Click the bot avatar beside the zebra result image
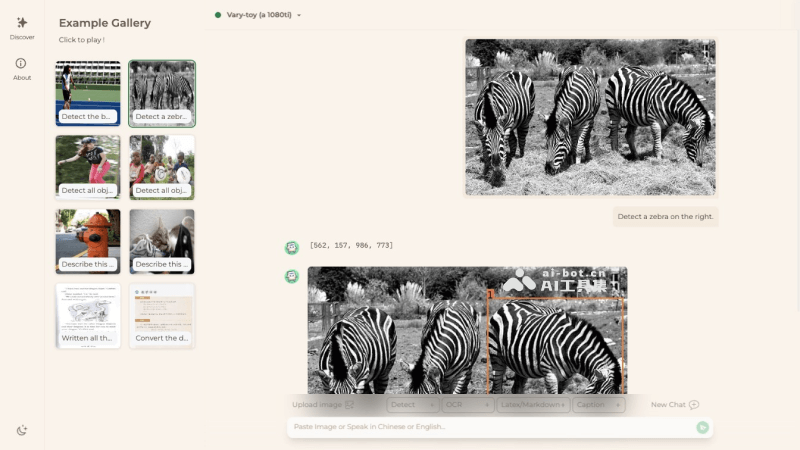800x450 pixels. click(292, 276)
